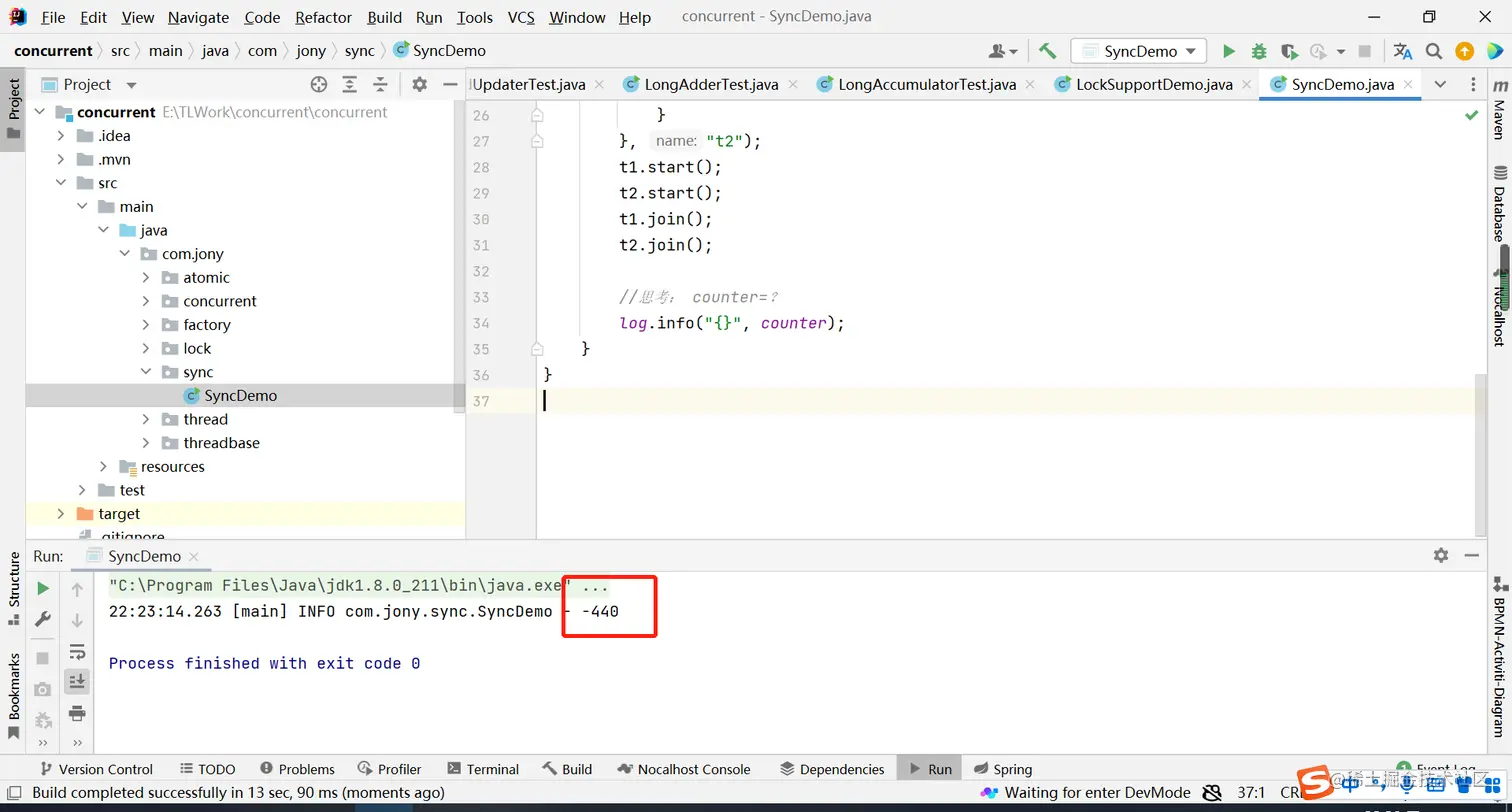Expand the resources folder
Viewport: 1512px width, 812px height.
(x=103, y=467)
